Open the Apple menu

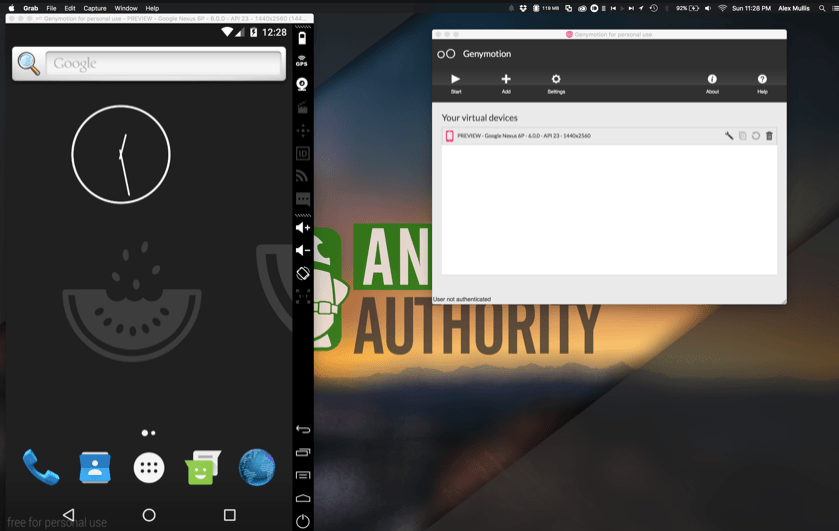(x=11, y=8)
